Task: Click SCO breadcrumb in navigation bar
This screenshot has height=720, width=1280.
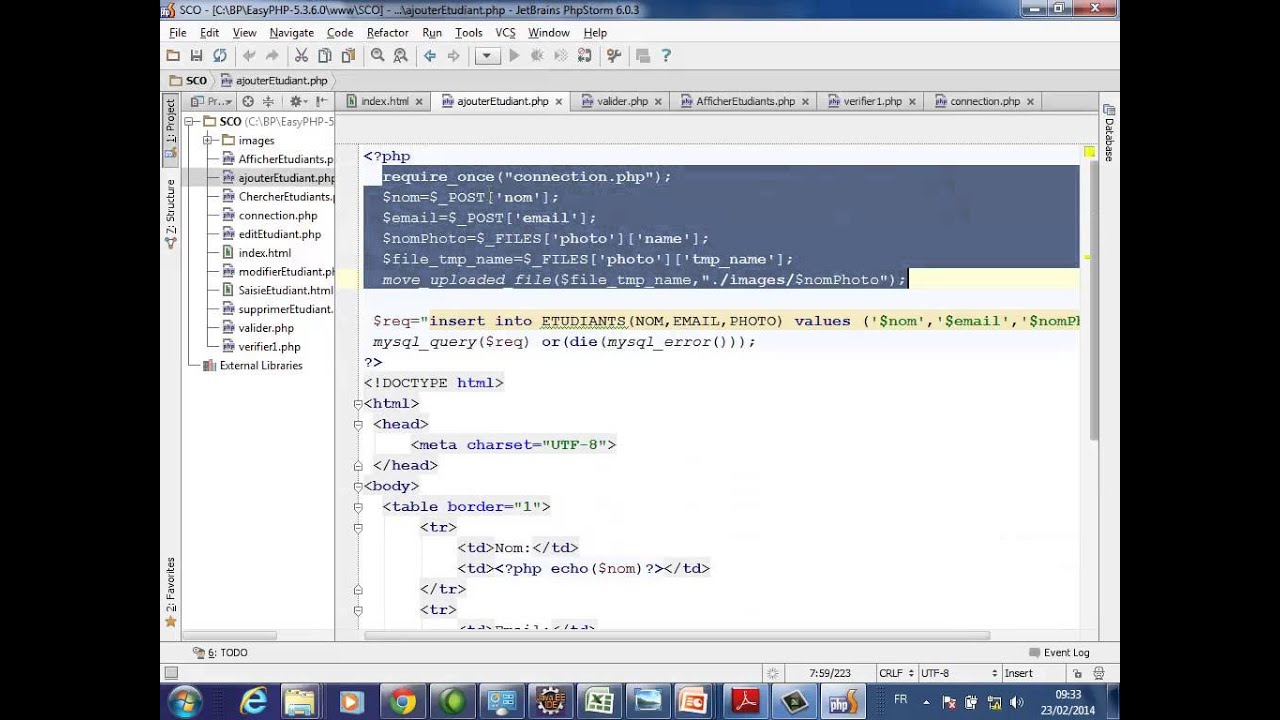Action: click(x=188, y=80)
